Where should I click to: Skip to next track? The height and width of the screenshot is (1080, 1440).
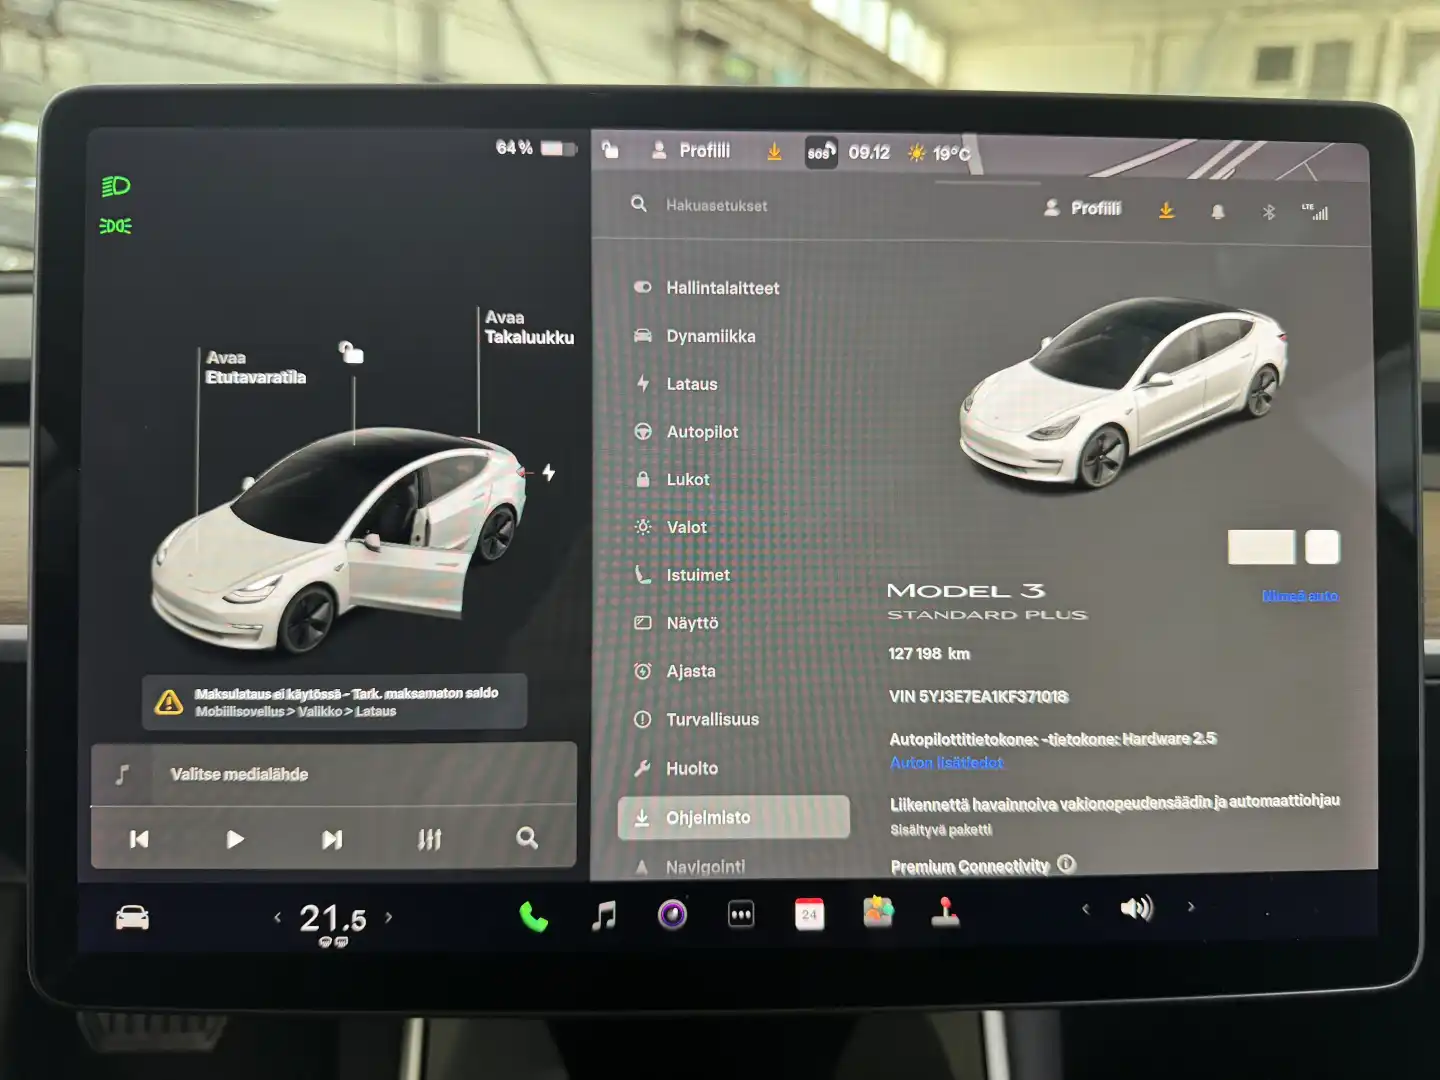click(332, 839)
